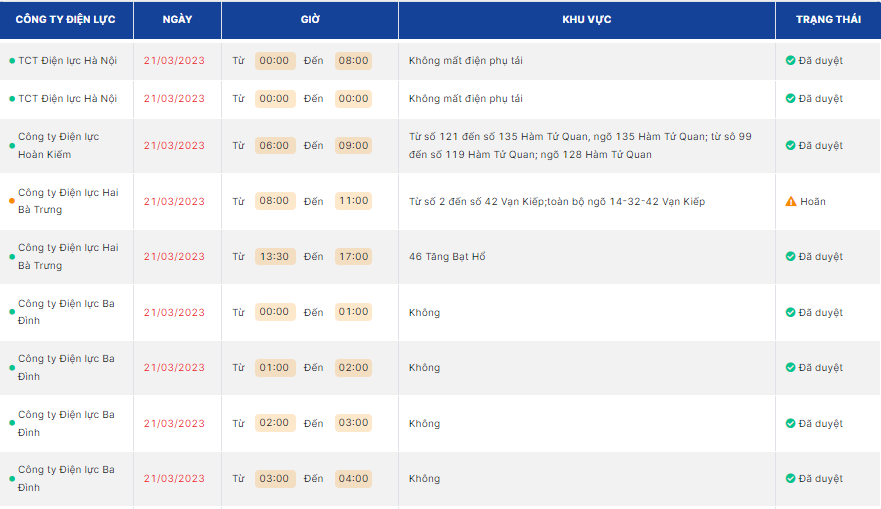This screenshot has width=881, height=509.
Task: Click the orange warning triangle beside Hoãn
Action: coord(791,201)
